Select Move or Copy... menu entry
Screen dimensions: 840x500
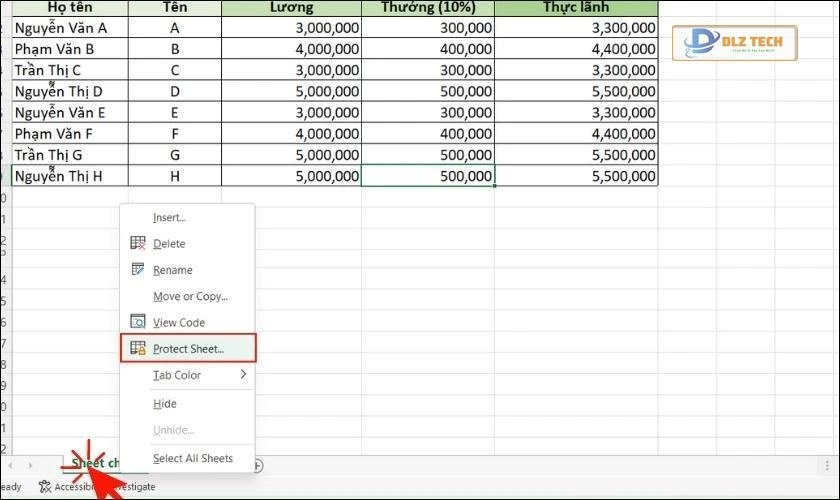pyautogui.click(x=190, y=296)
